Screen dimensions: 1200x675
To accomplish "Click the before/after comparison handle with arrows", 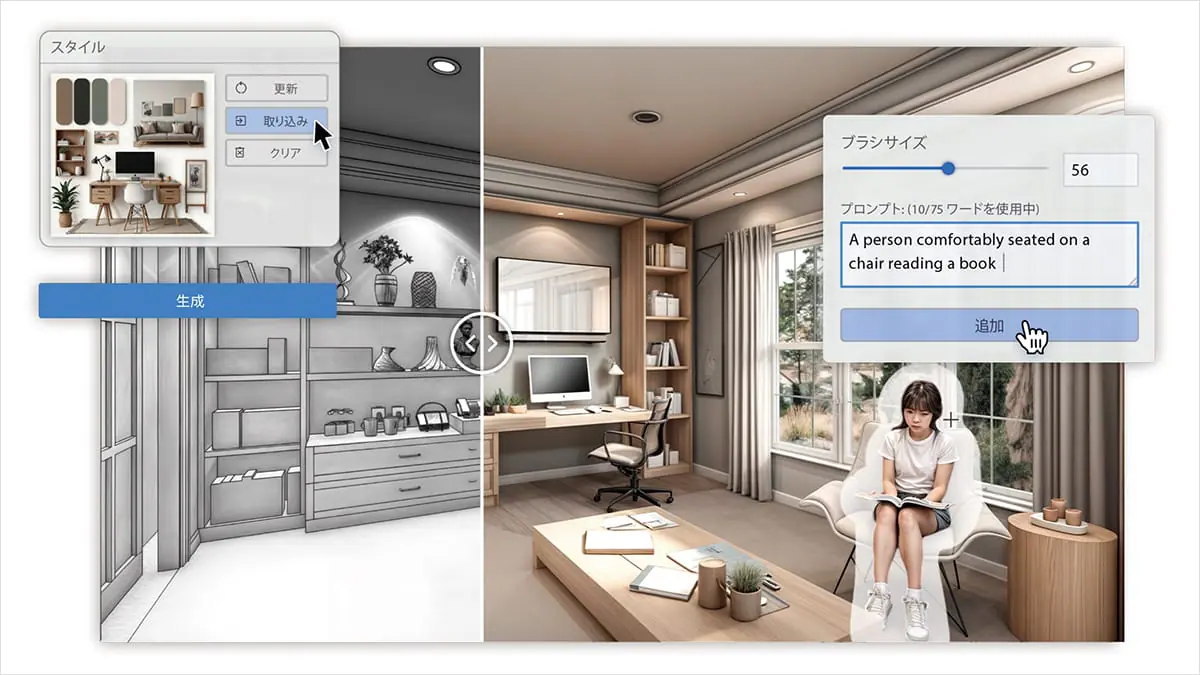I will click(481, 345).
